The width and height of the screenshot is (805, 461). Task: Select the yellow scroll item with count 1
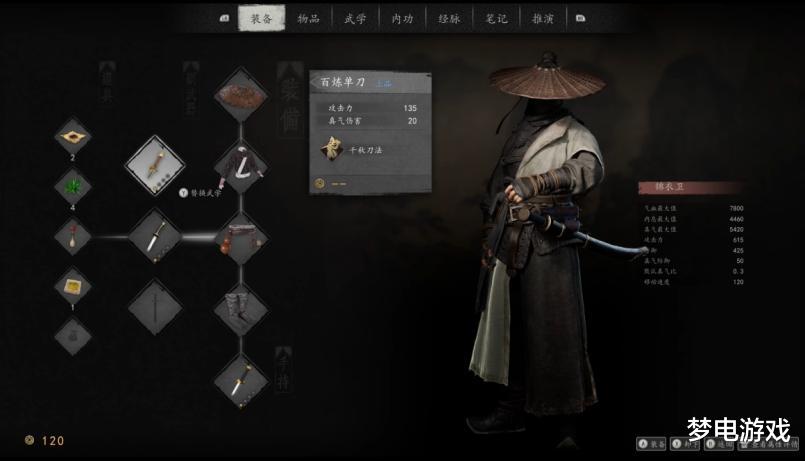pyautogui.click(x=72, y=286)
